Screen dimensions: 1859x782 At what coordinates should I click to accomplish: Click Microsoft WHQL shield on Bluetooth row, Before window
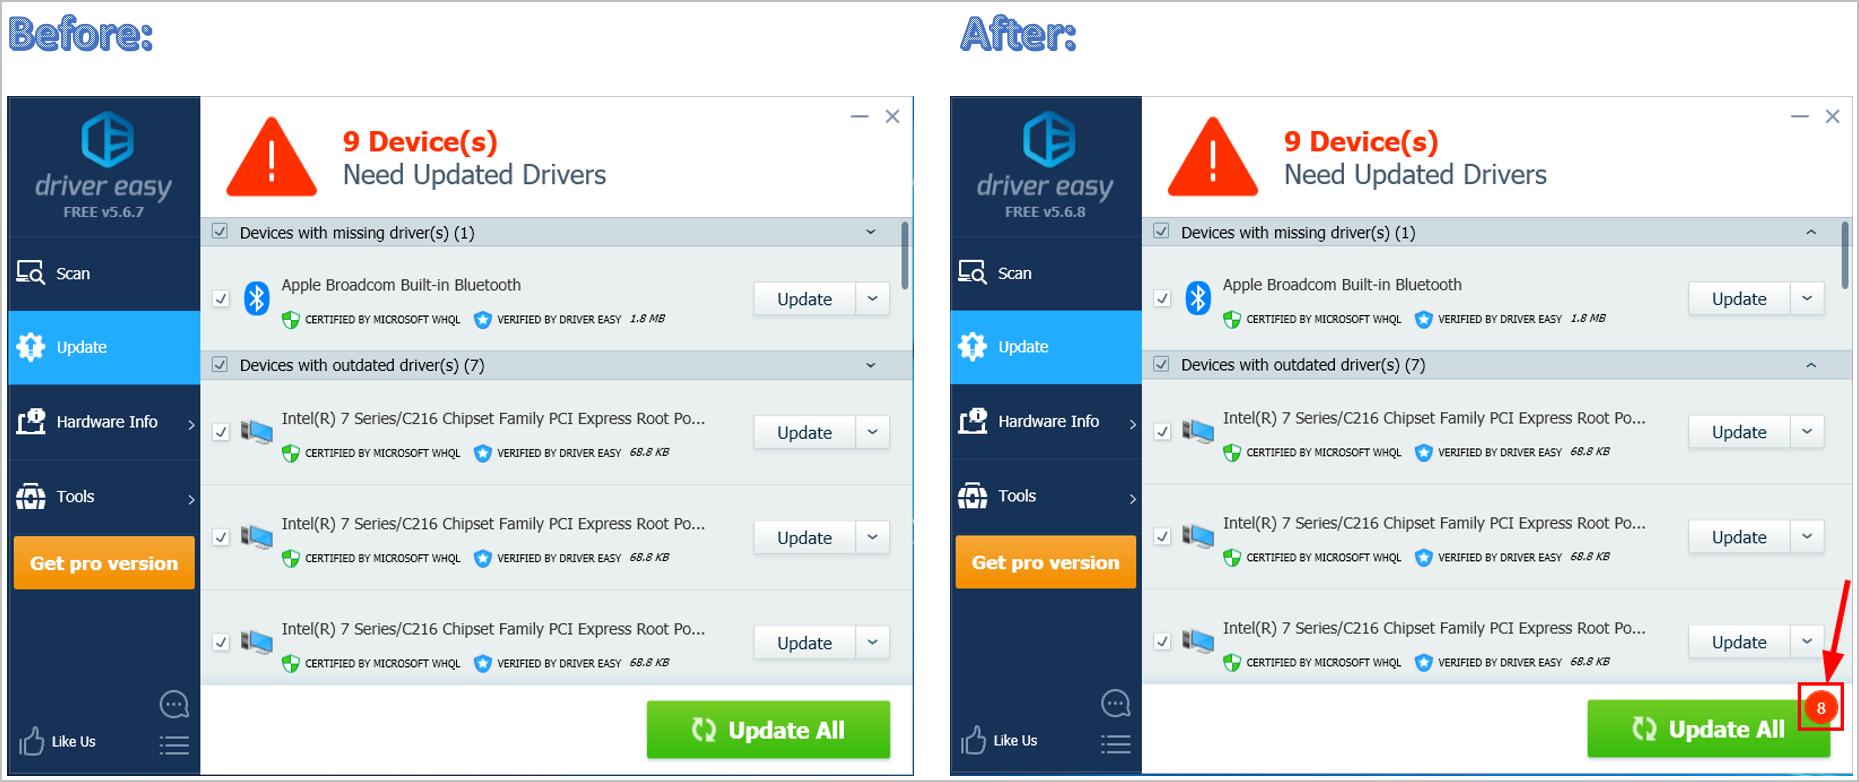[x=290, y=320]
